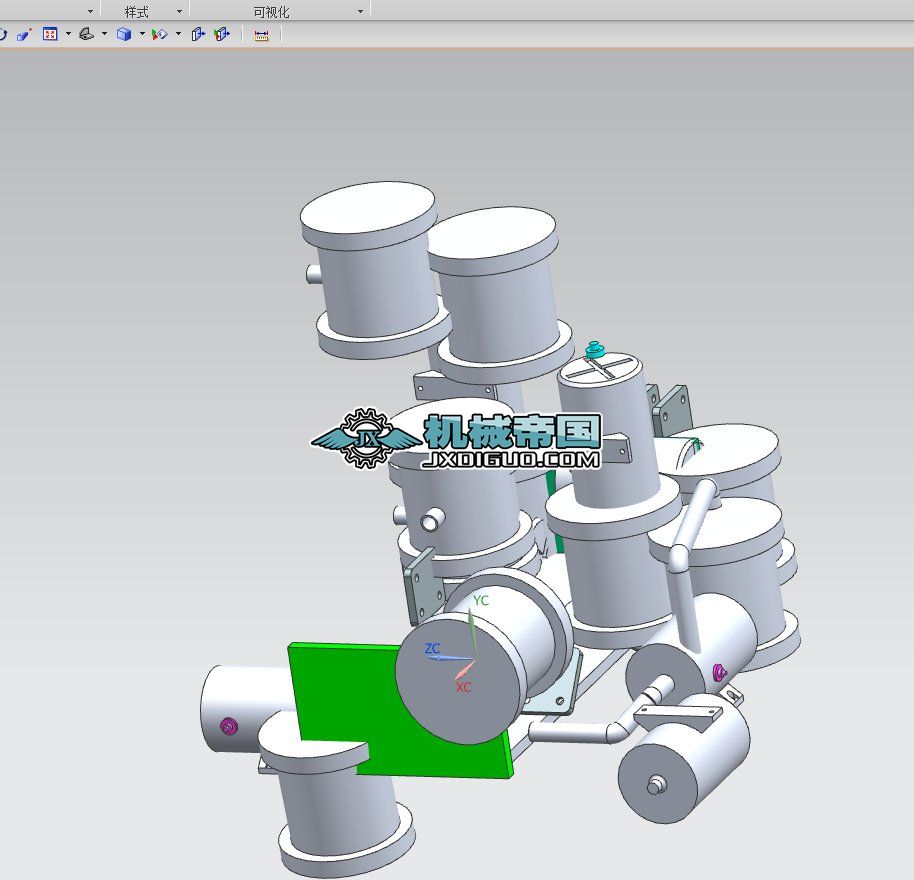The width and height of the screenshot is (914, 880).
Task: Select the view orientation icon
Action: (x=87, y=34)
